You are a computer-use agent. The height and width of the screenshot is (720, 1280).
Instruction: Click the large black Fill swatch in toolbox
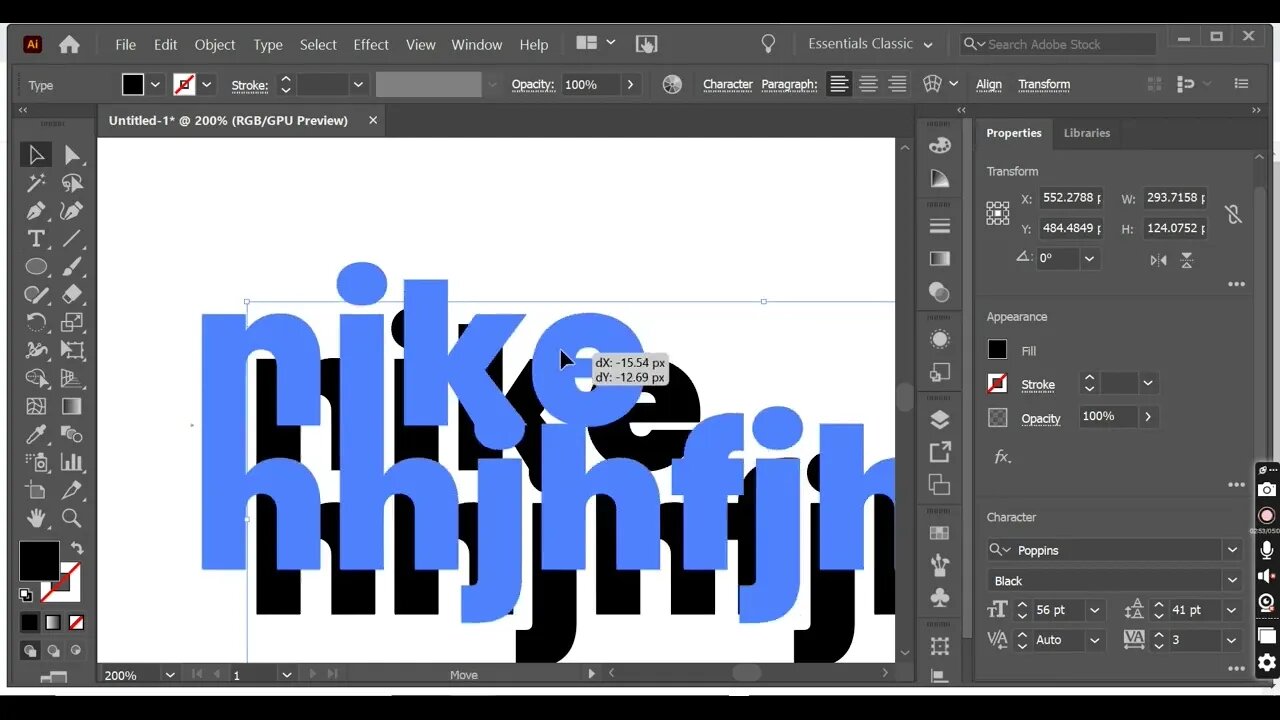tap(39, 561)
